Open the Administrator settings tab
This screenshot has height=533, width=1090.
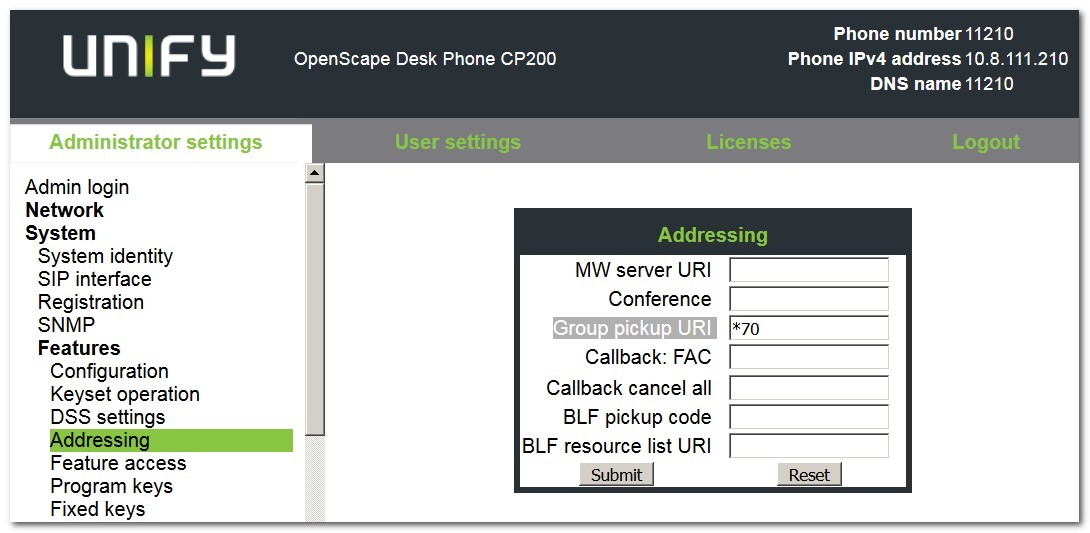(x=156, y=142)
